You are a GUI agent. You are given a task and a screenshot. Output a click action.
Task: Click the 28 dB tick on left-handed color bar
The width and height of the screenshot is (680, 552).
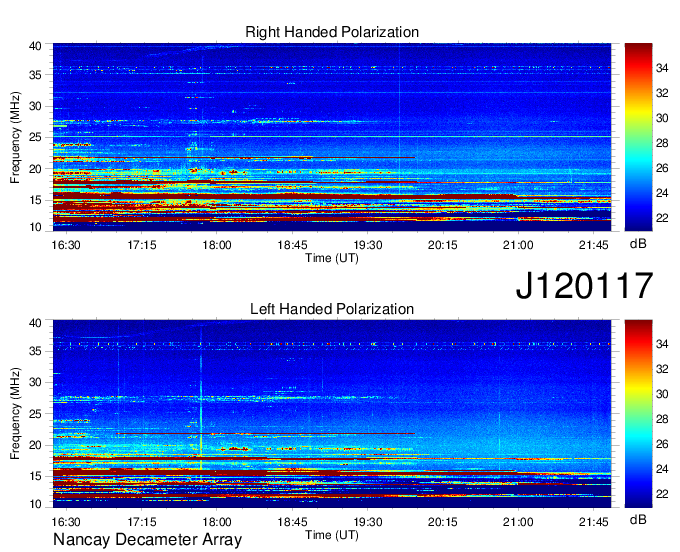coord(662,419)
